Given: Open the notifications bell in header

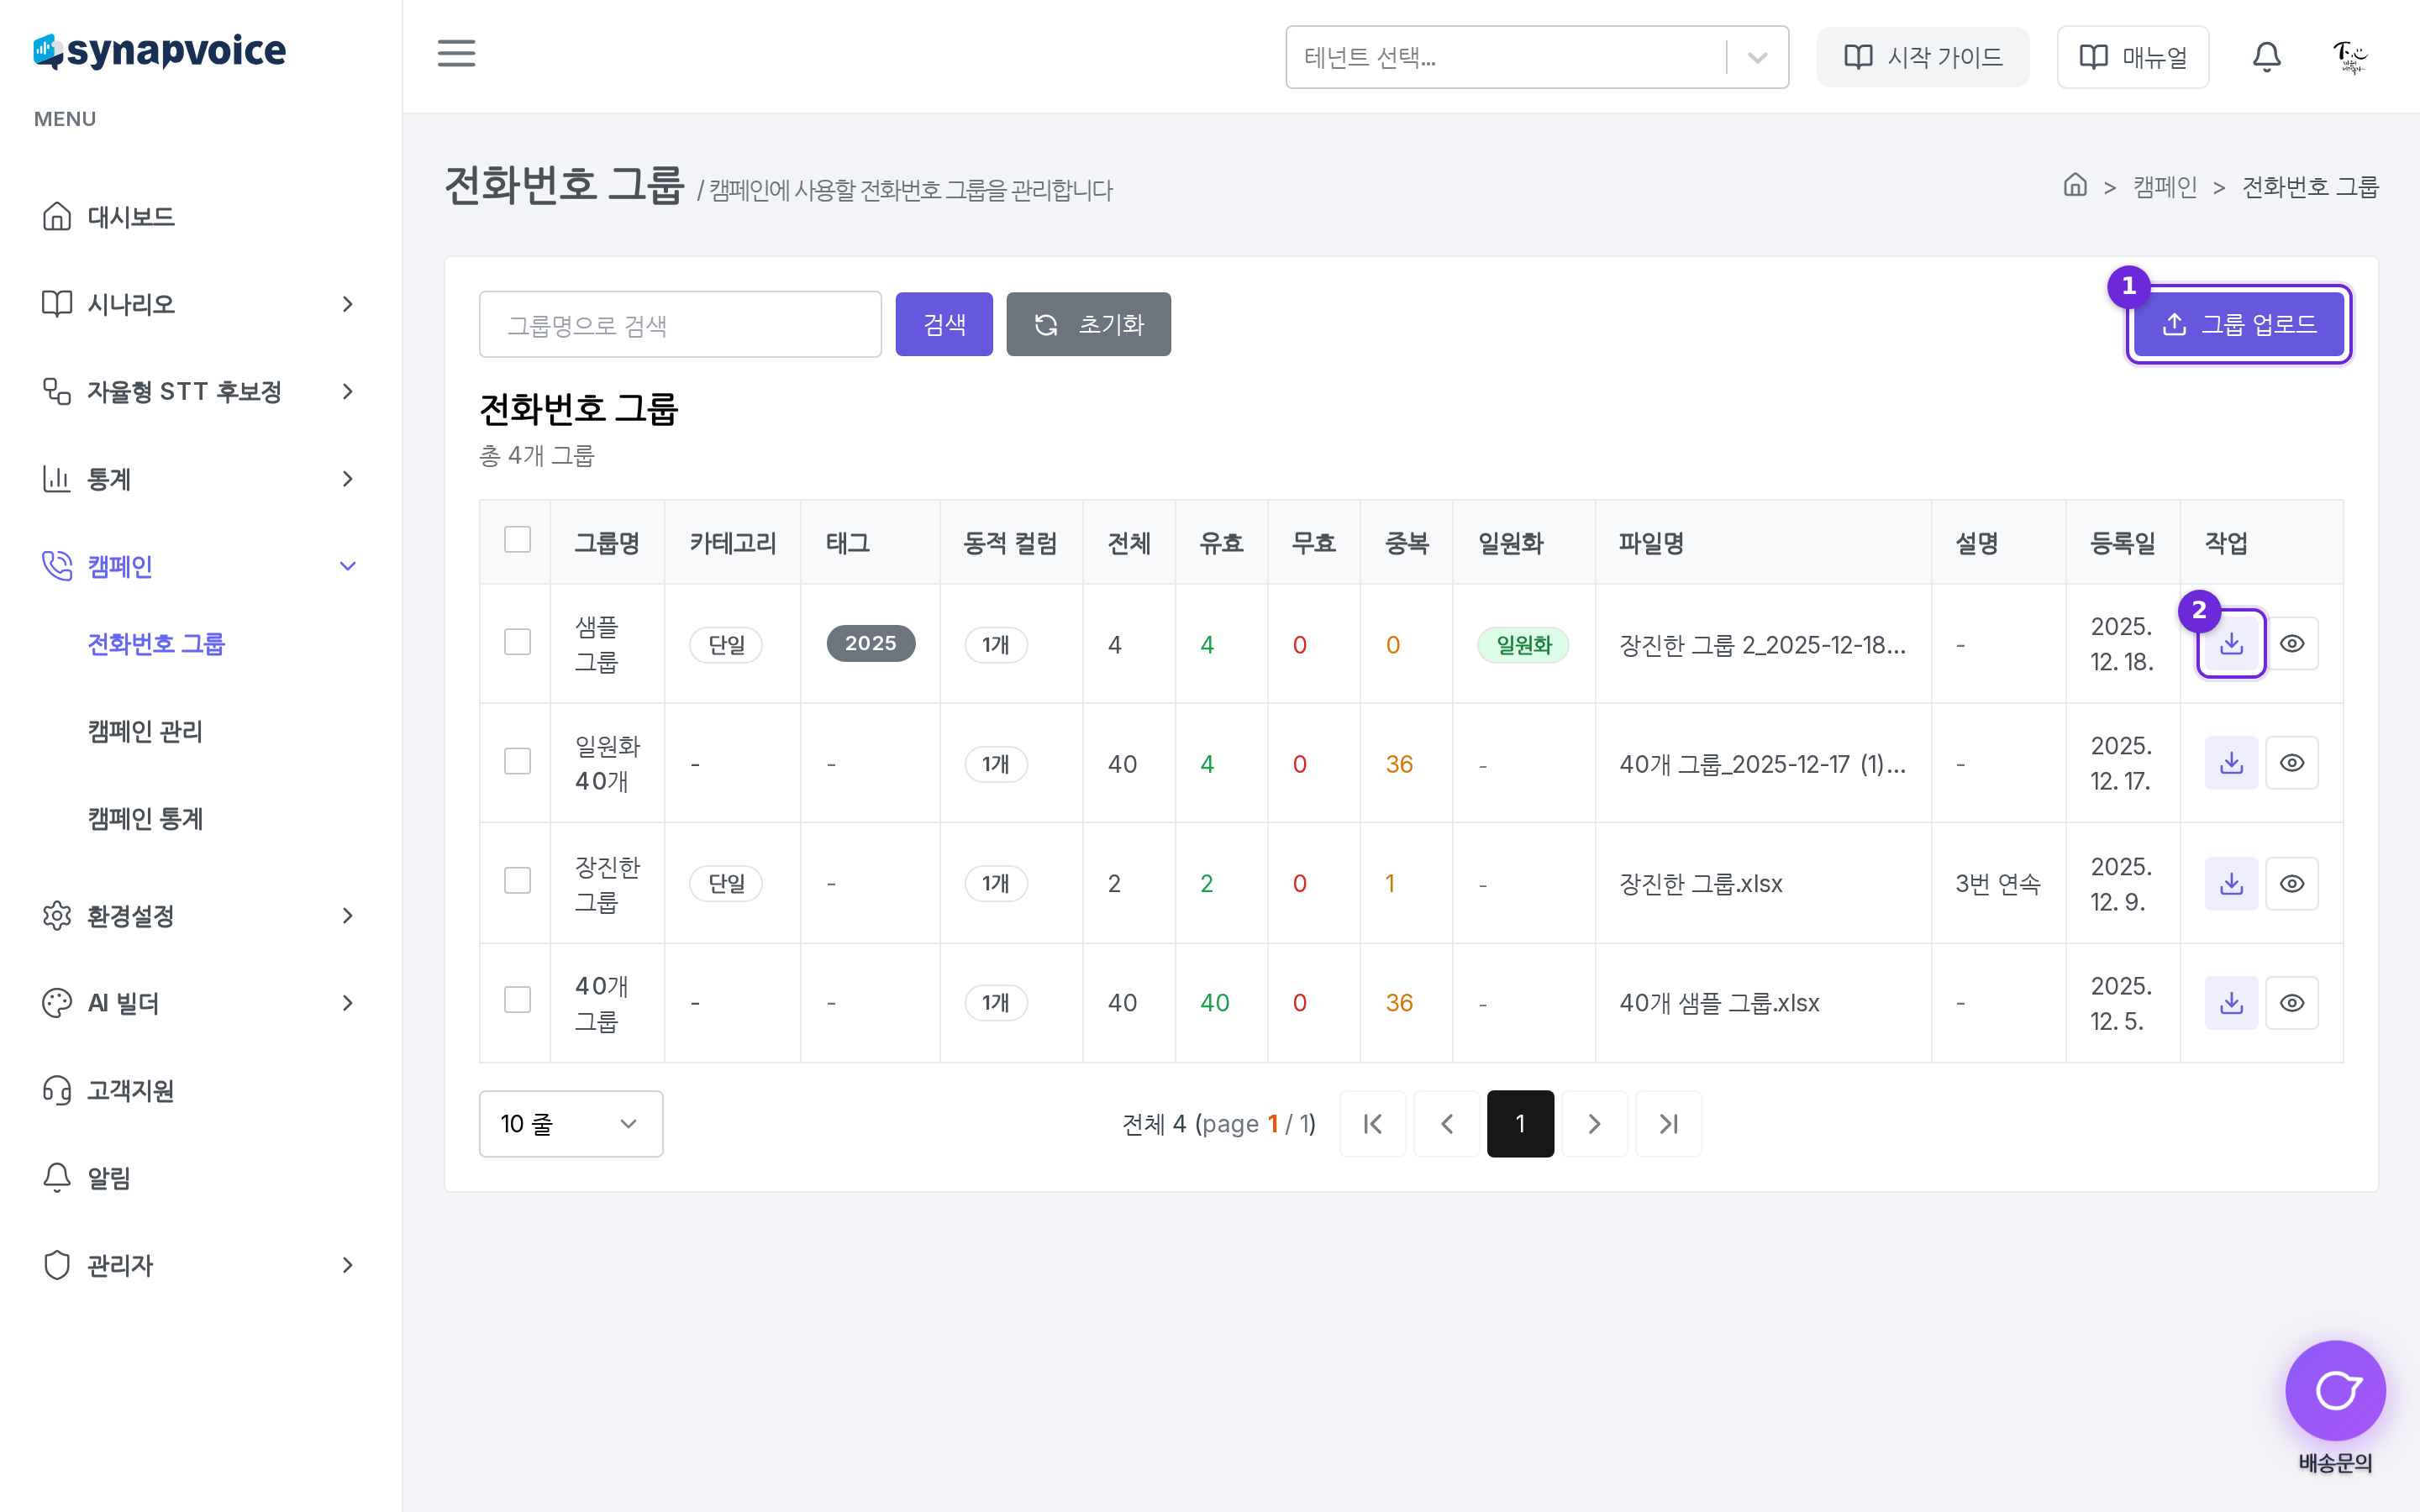Looking at the screenshot, I should point(2266,57).
